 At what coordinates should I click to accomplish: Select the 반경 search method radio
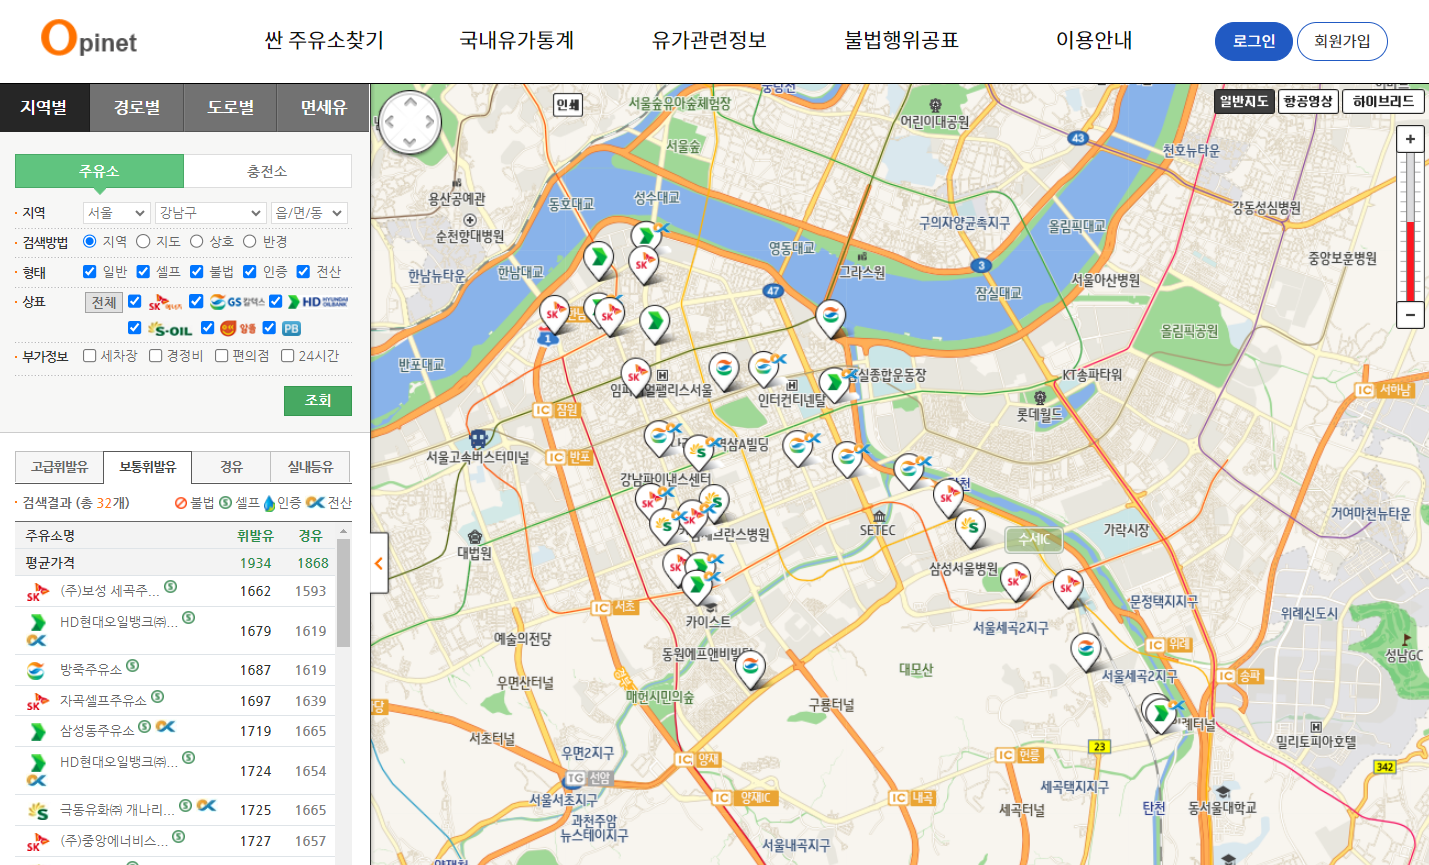tap(250, 241)
